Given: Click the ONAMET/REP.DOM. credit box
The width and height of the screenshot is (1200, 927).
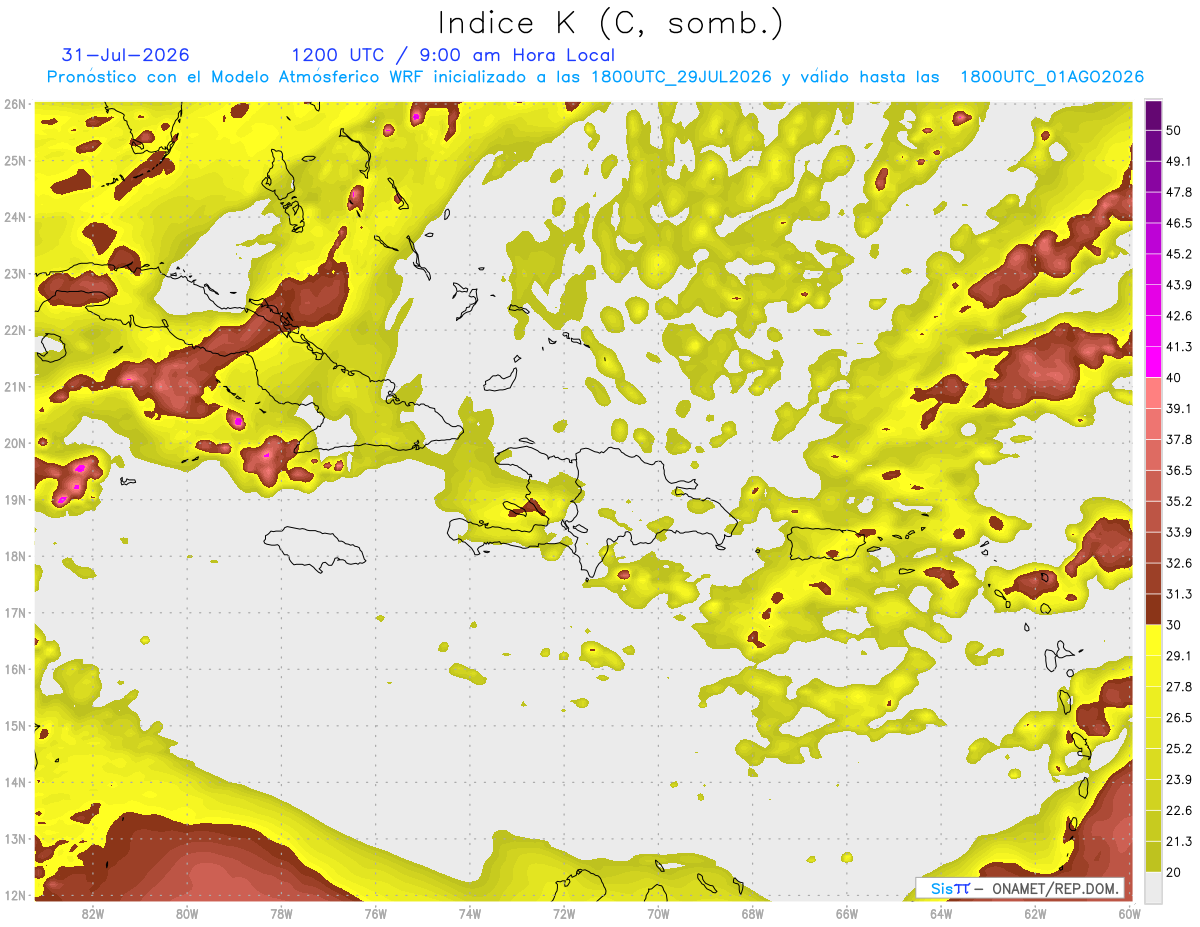Looking at the screenshot, I should pyautogui.click(x=1020, y=888).
